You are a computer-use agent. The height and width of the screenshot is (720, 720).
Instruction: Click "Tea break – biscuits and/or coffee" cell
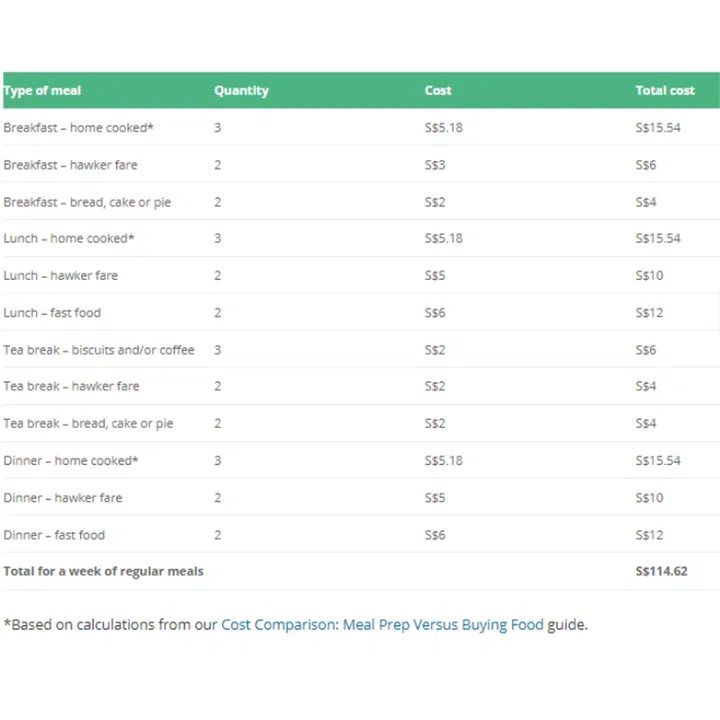(x=99, y=350)
